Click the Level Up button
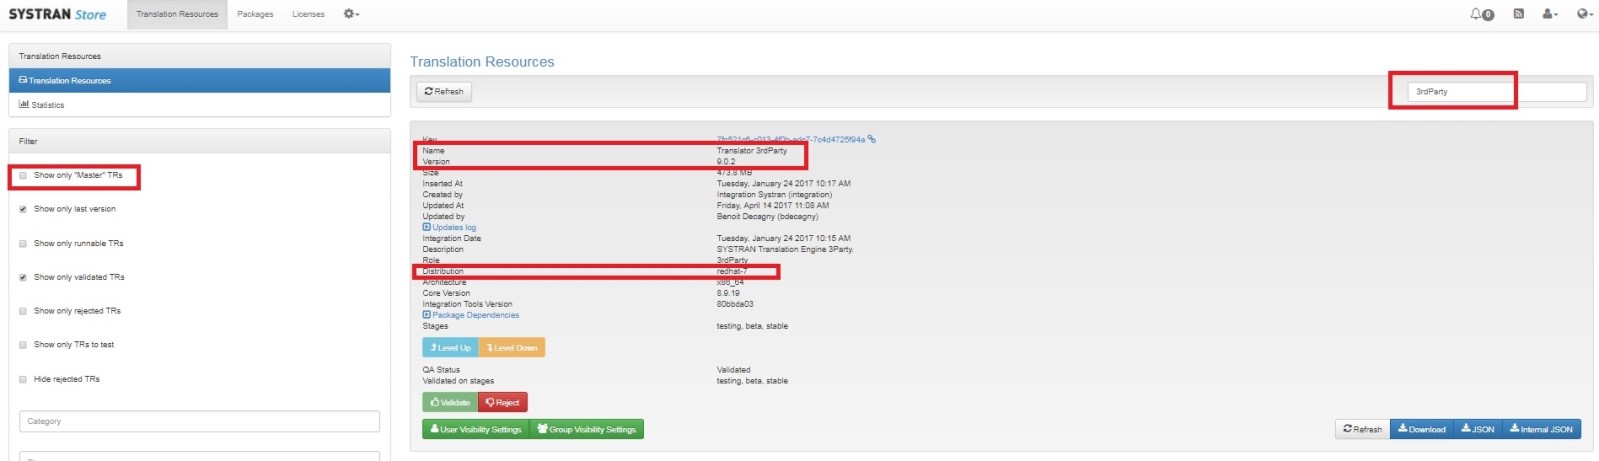Viewport: 1599px width, 461px height. tap(450, 348)
